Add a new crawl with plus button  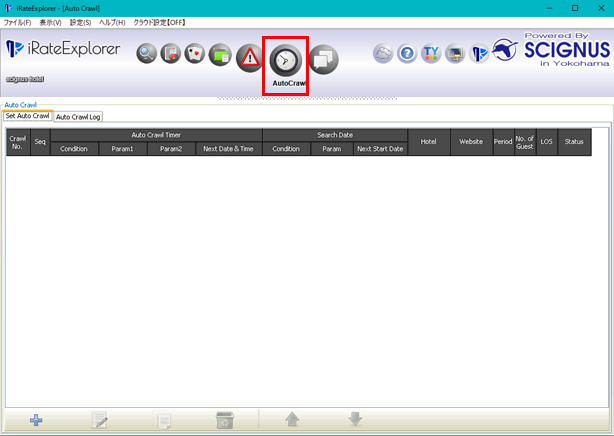tap(36, 420)
